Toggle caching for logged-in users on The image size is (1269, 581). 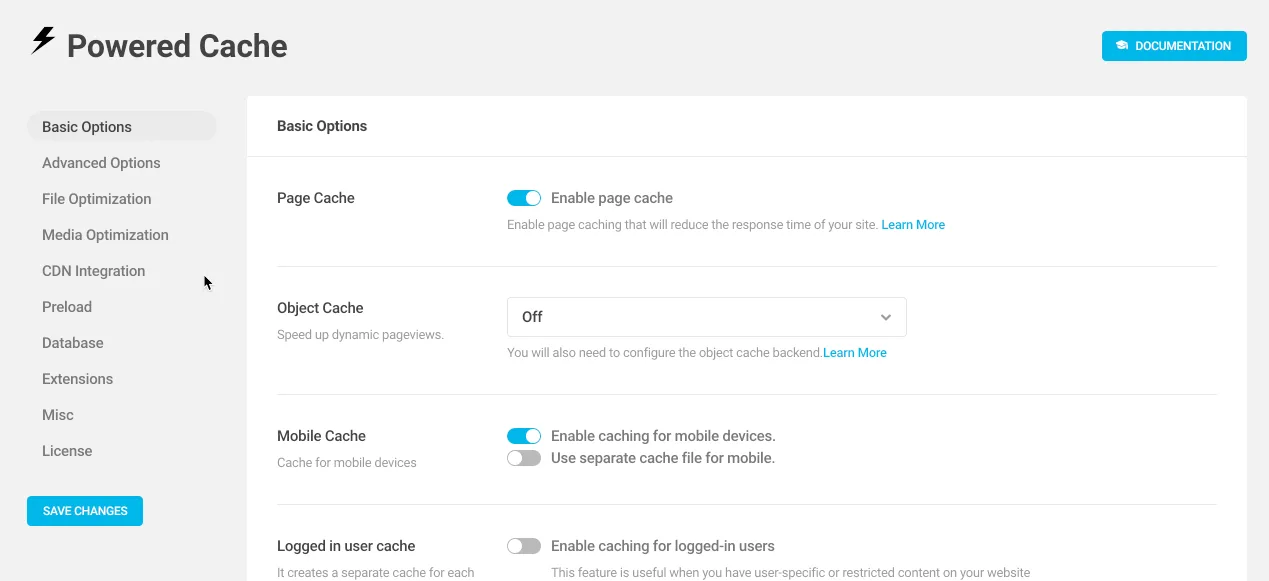coord(523,546)
